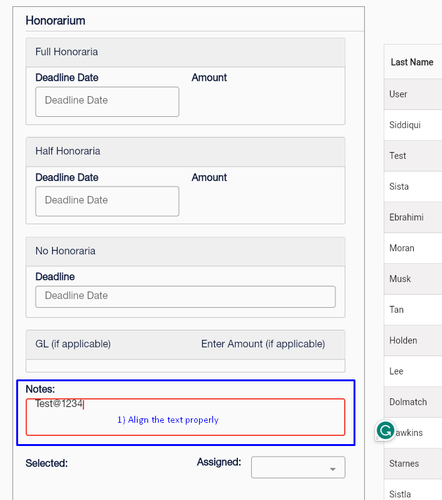Click the Last Name column header
The height and width of the screenshot is (500, 442).
(412, 62)
